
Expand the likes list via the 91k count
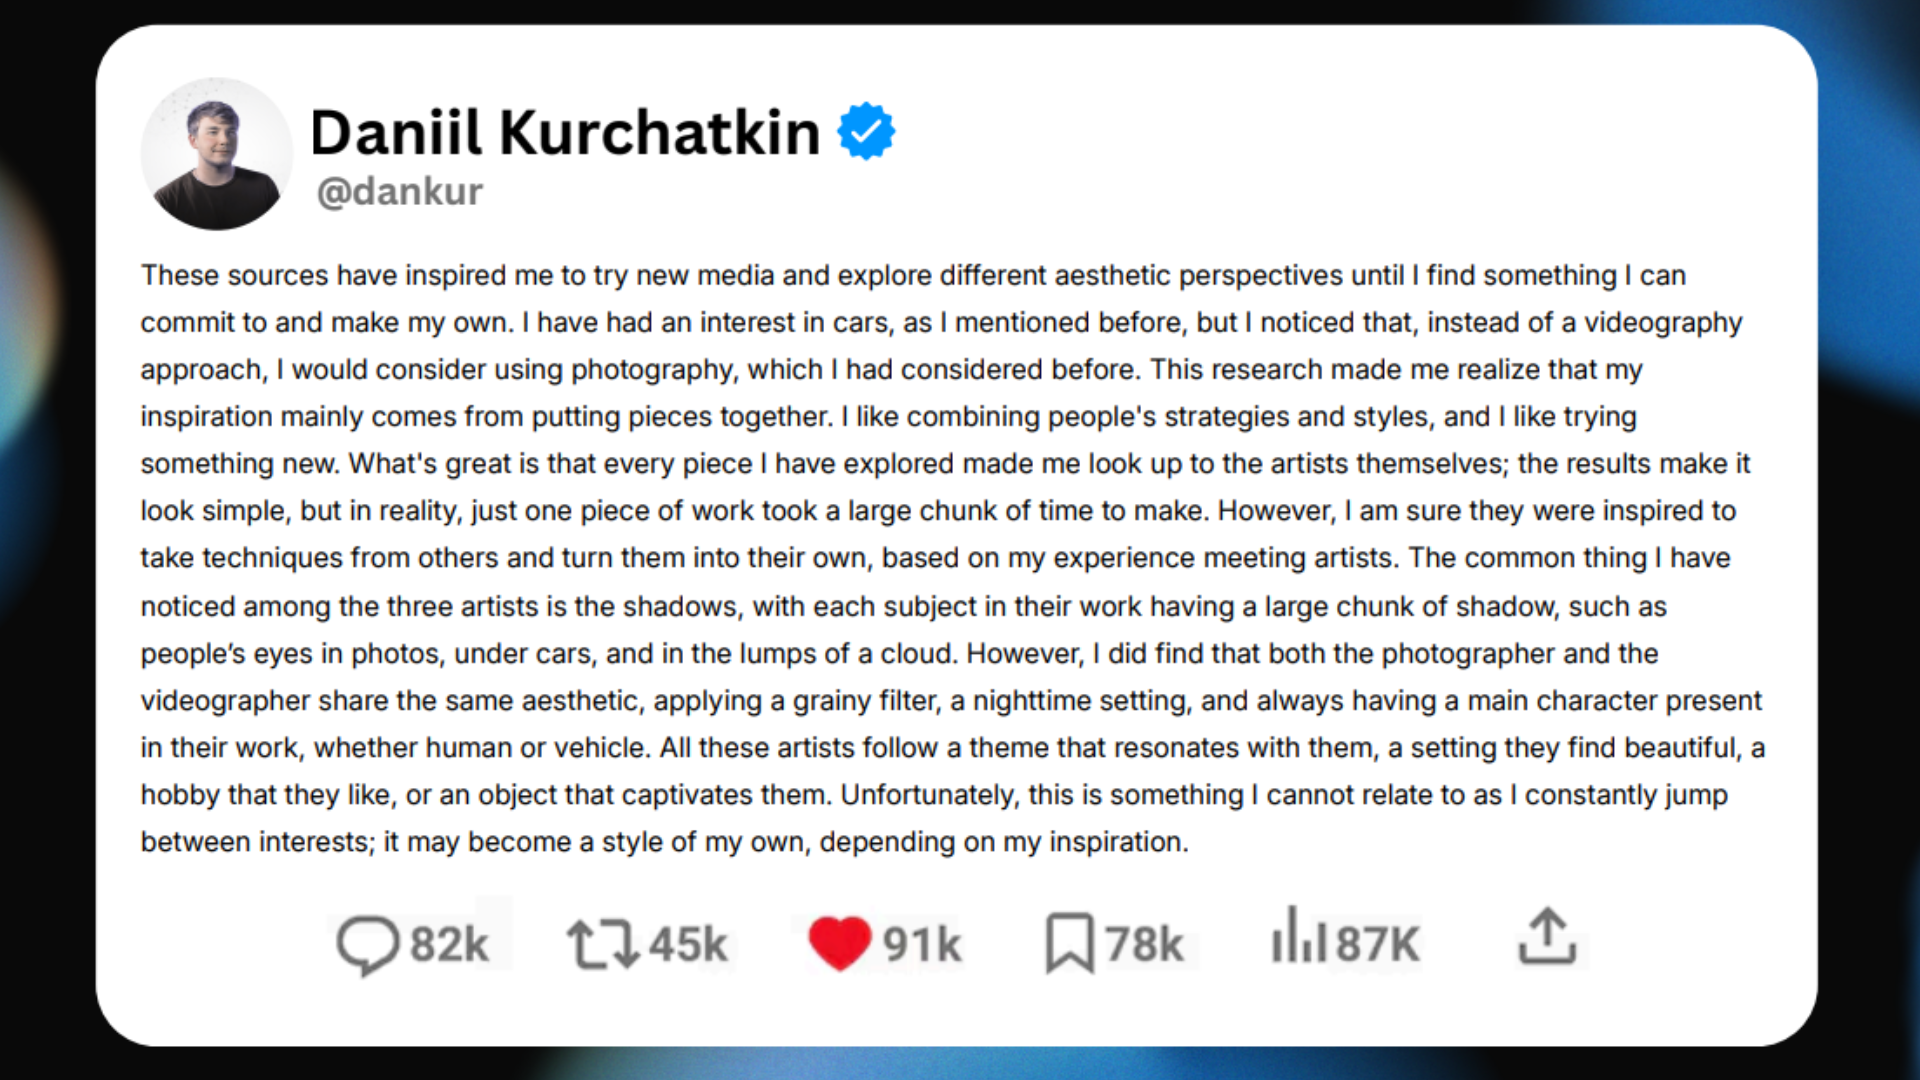point(921,941)
